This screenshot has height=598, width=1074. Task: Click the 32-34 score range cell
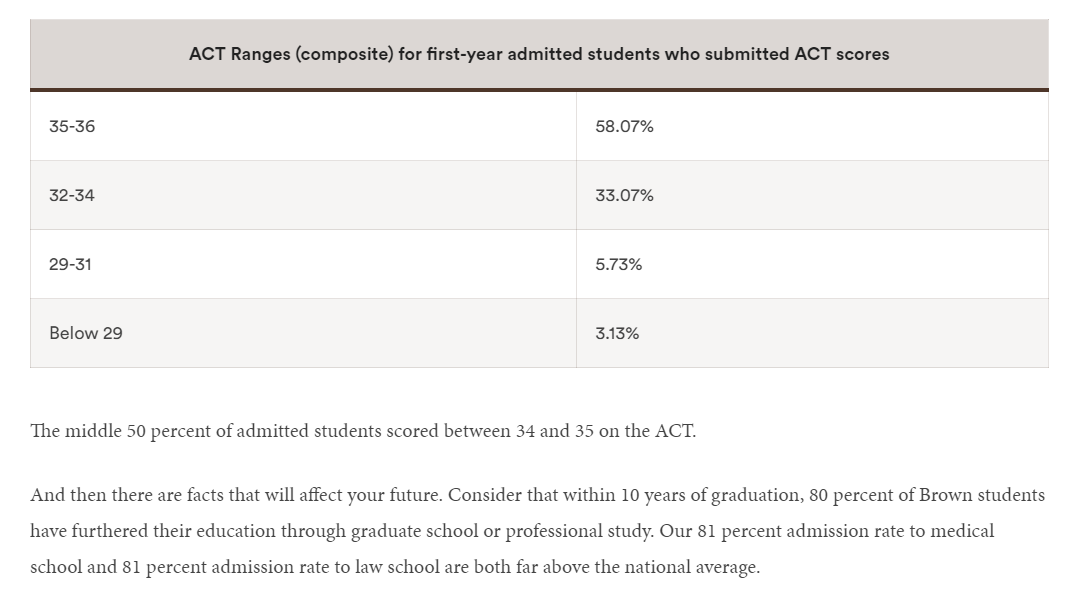72,196
